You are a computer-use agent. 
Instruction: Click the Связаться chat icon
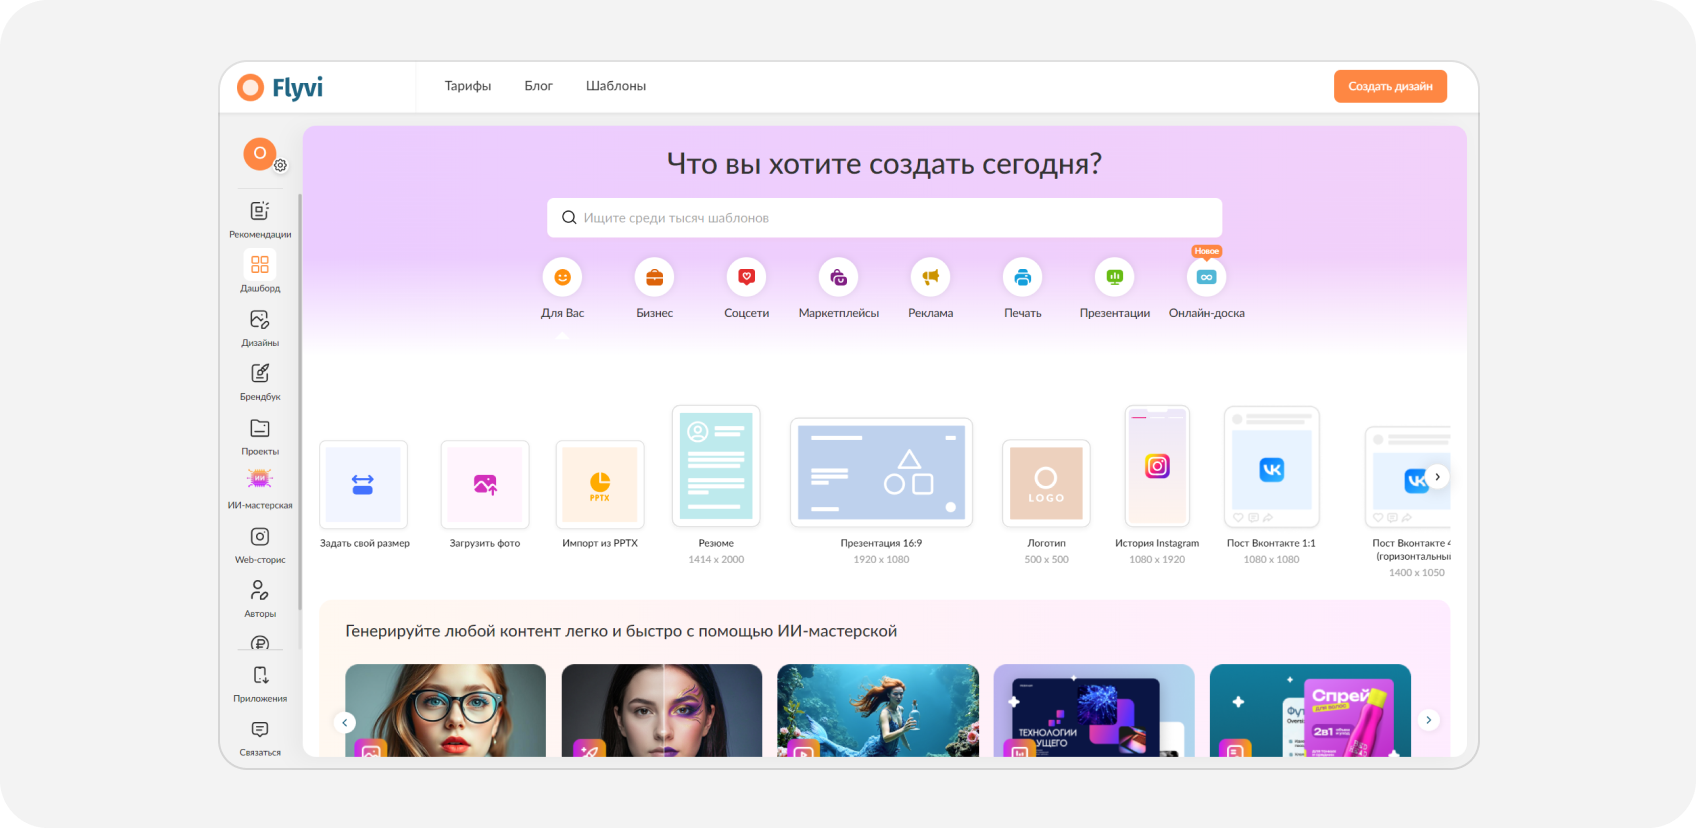coord(260,730)
